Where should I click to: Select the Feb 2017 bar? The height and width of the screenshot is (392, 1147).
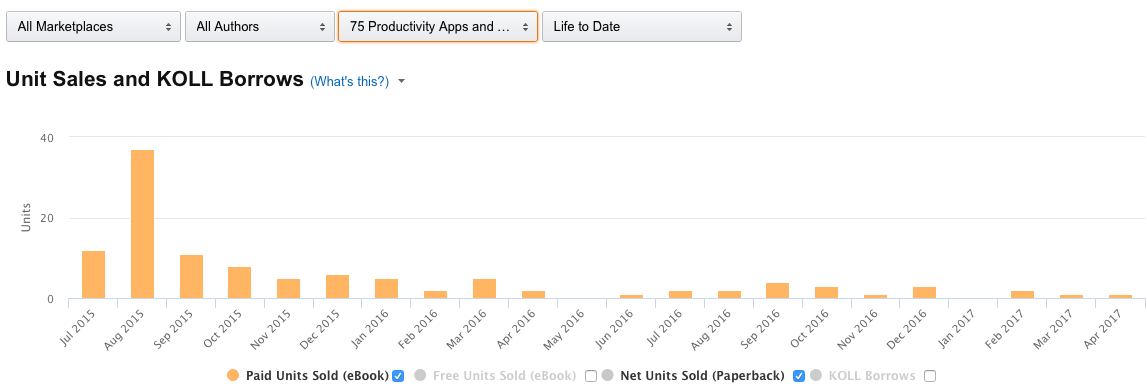click(x=1023, y=295)
